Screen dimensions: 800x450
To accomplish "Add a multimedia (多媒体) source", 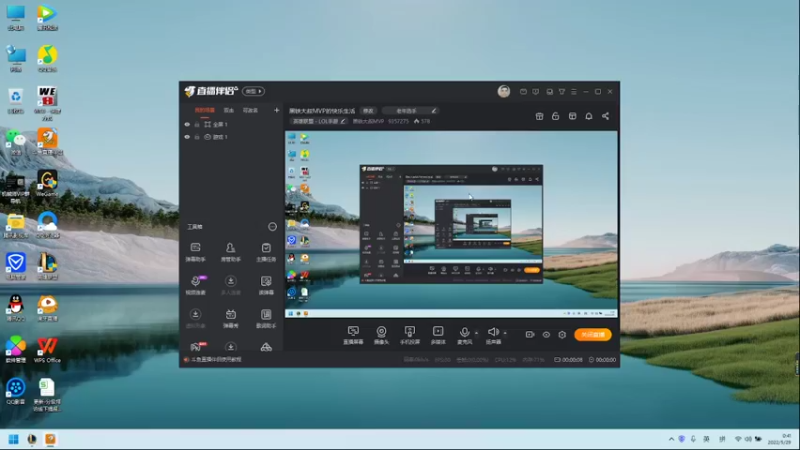I will click(x=438, y=335).
